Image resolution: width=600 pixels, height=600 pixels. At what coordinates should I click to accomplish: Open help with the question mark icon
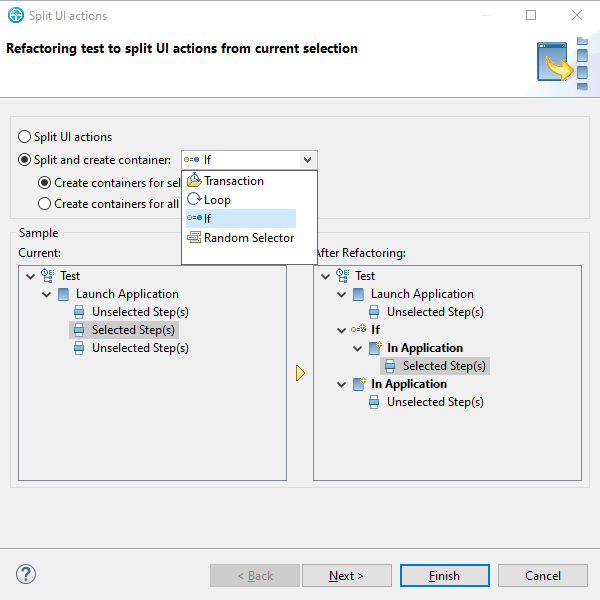26,574
